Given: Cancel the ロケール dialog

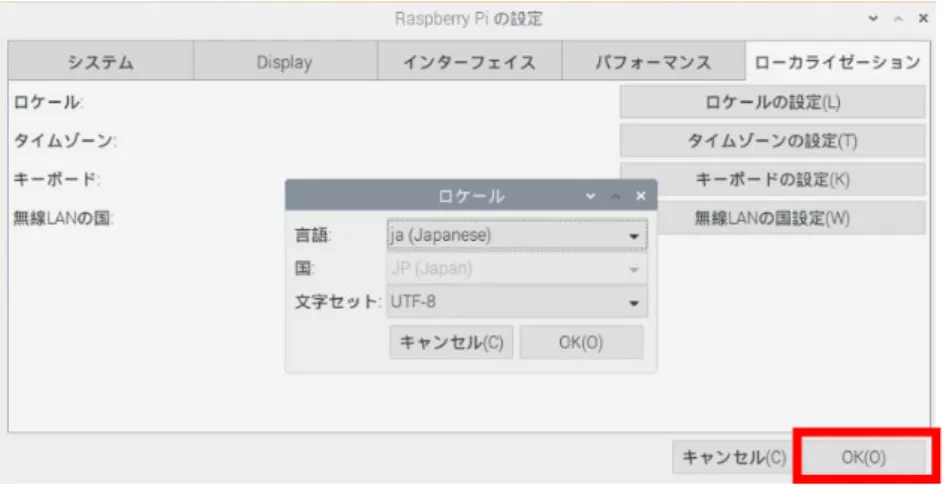Looking at the screenshot, I should point(451,343).
